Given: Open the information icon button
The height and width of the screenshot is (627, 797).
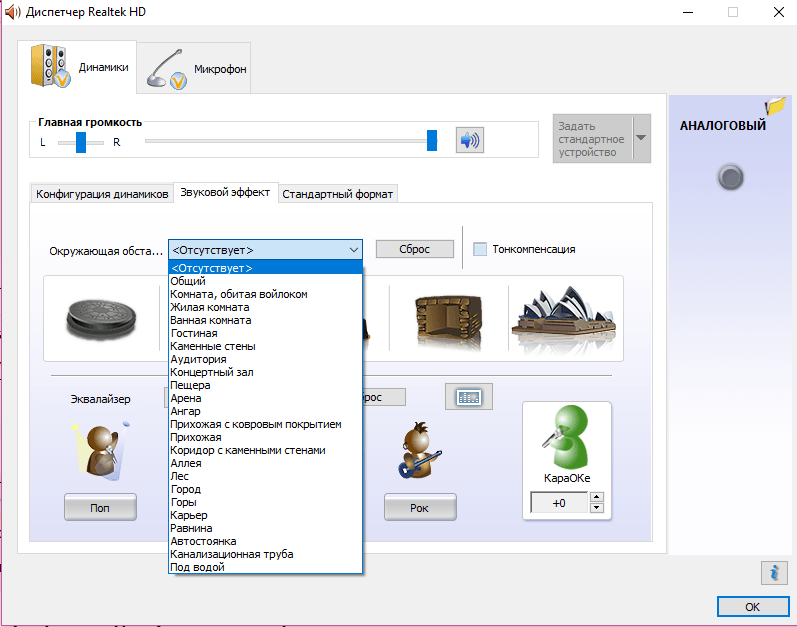Looking at the screenshot, I should coord(774,573).
